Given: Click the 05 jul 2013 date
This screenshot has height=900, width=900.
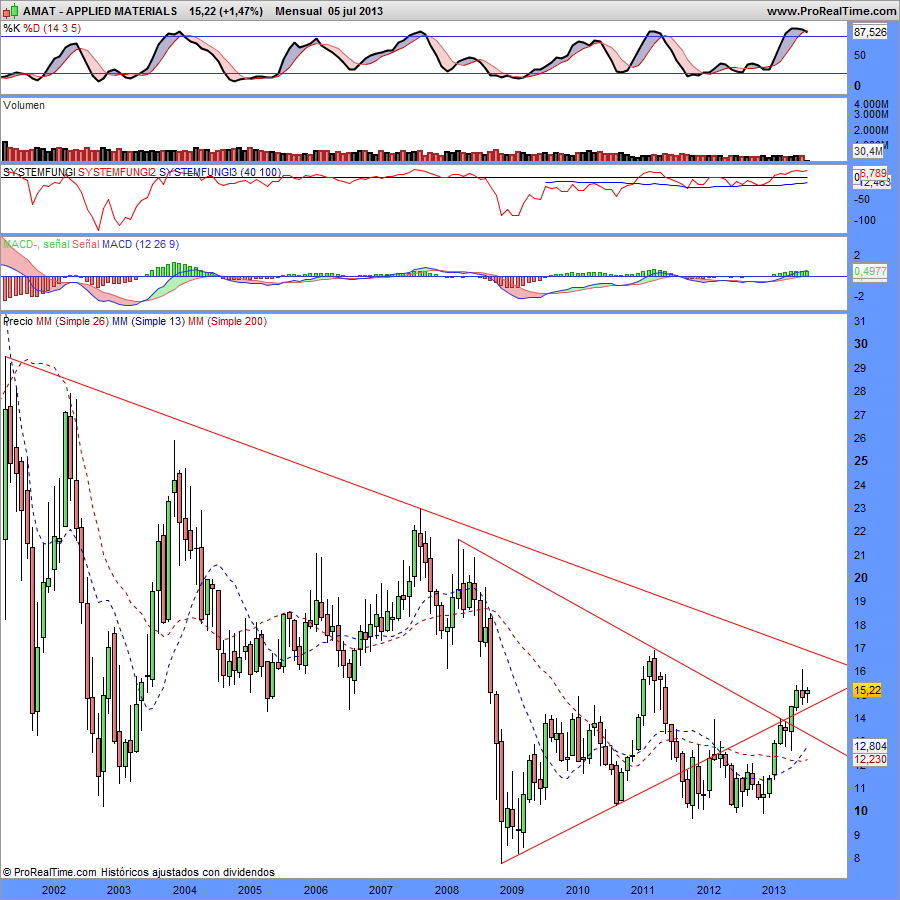Looking at the screenshot, I should pos(355,11).
